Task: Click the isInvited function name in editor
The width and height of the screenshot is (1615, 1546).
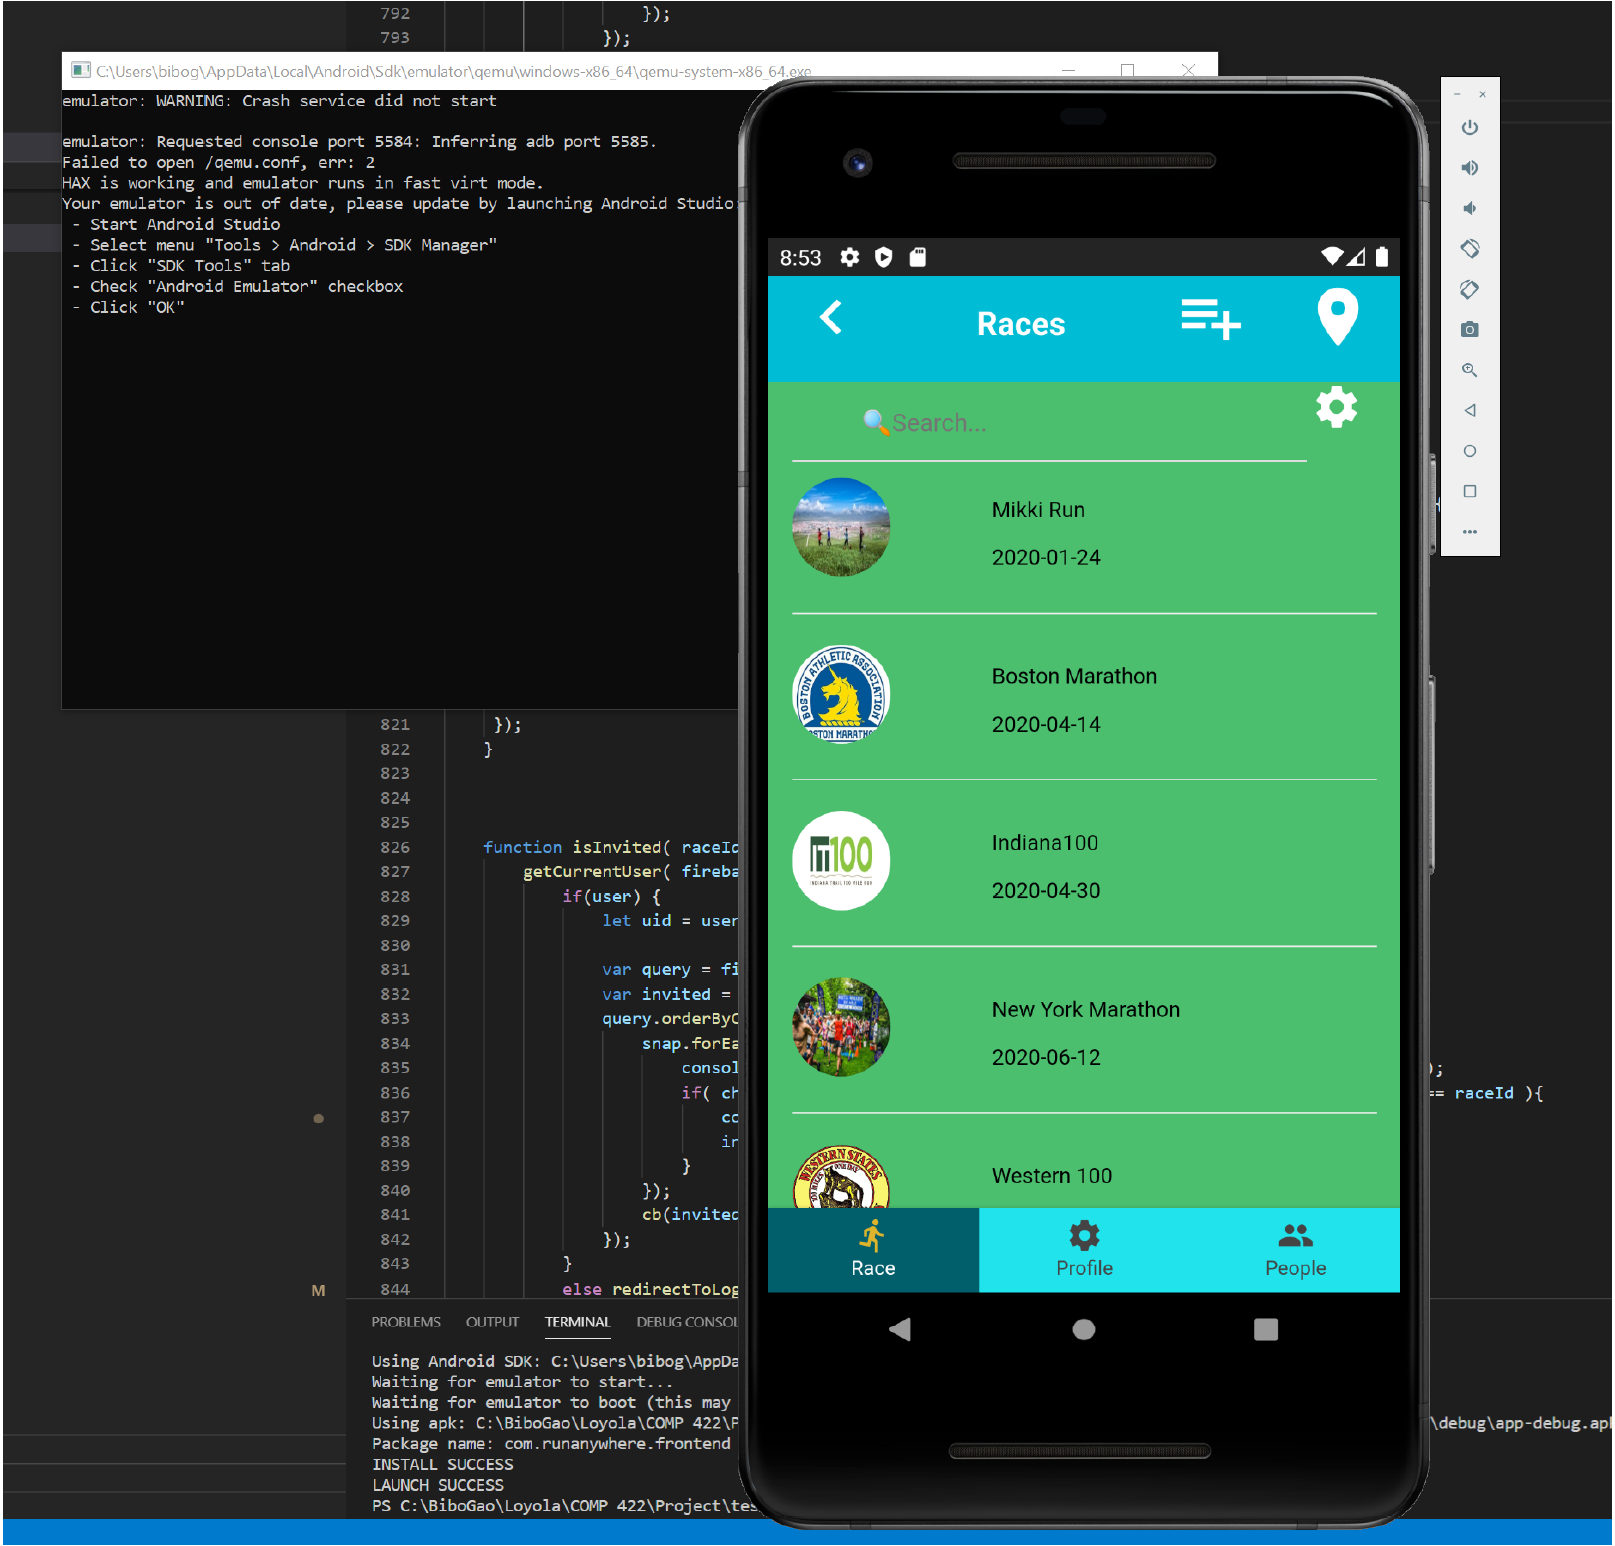Action: click(x=617, y=847)
